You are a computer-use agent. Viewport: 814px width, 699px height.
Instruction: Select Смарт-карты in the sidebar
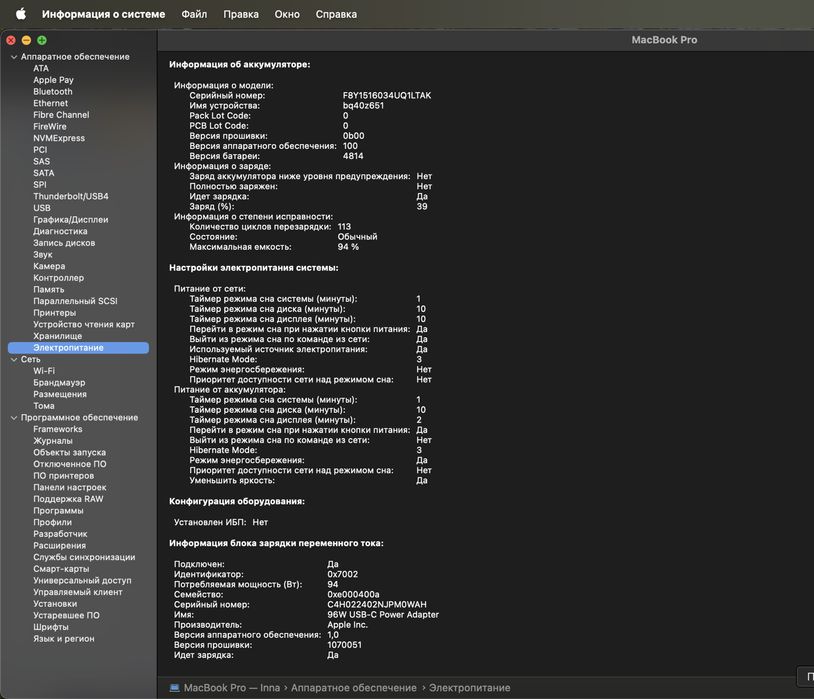point(61,569)
